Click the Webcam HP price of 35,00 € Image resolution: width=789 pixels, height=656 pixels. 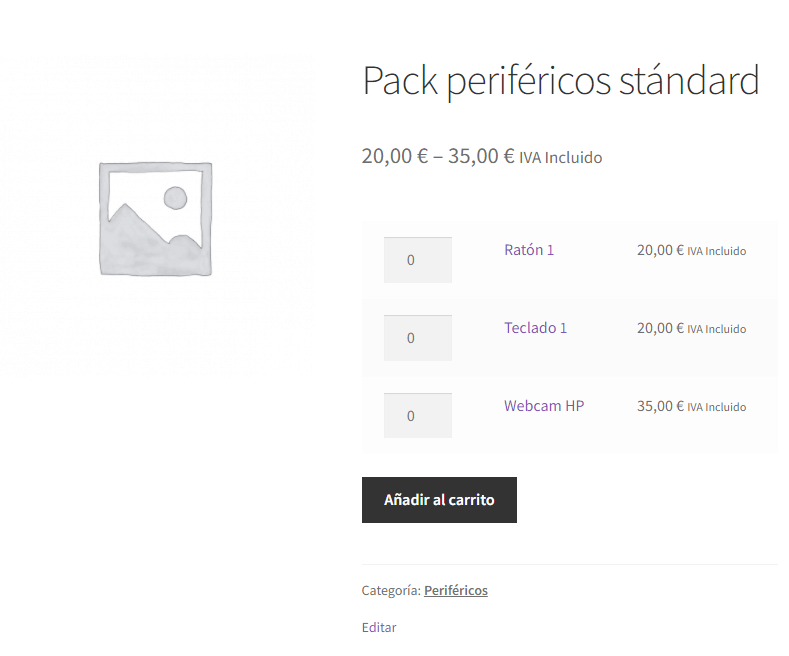[660, 406]
